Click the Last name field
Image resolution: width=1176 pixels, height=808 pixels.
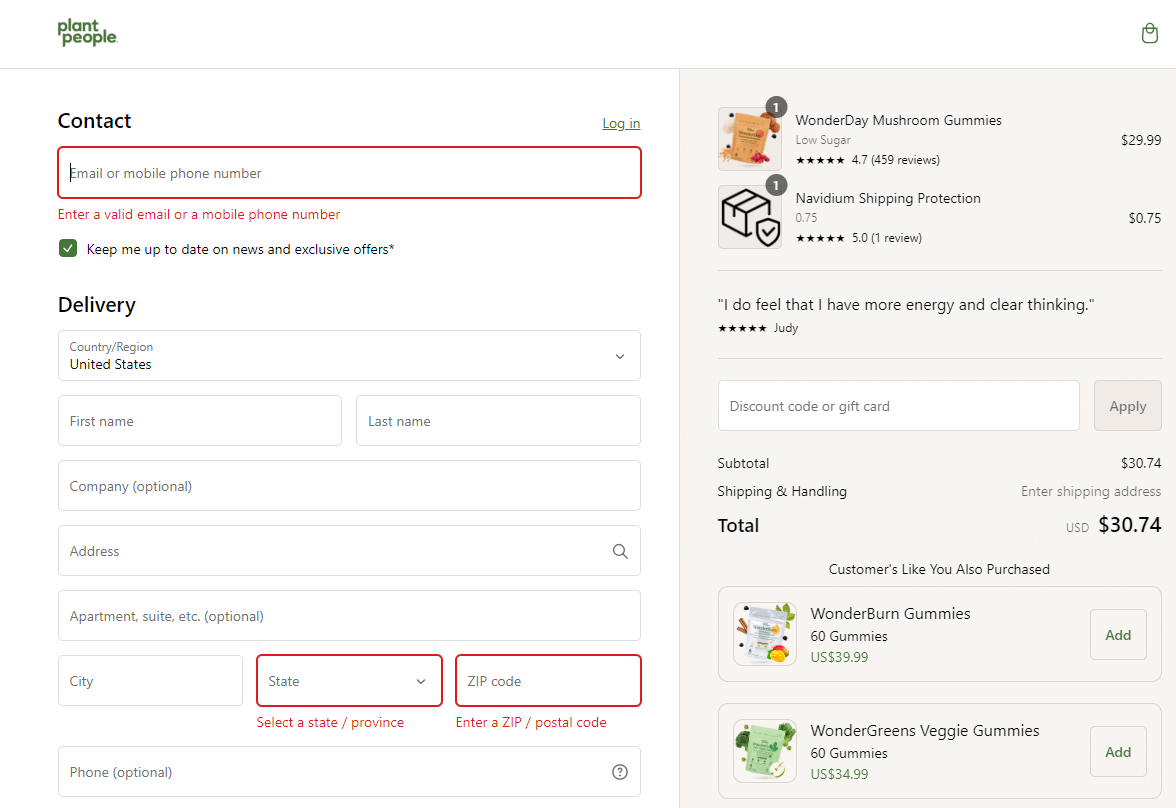[498, 421]
